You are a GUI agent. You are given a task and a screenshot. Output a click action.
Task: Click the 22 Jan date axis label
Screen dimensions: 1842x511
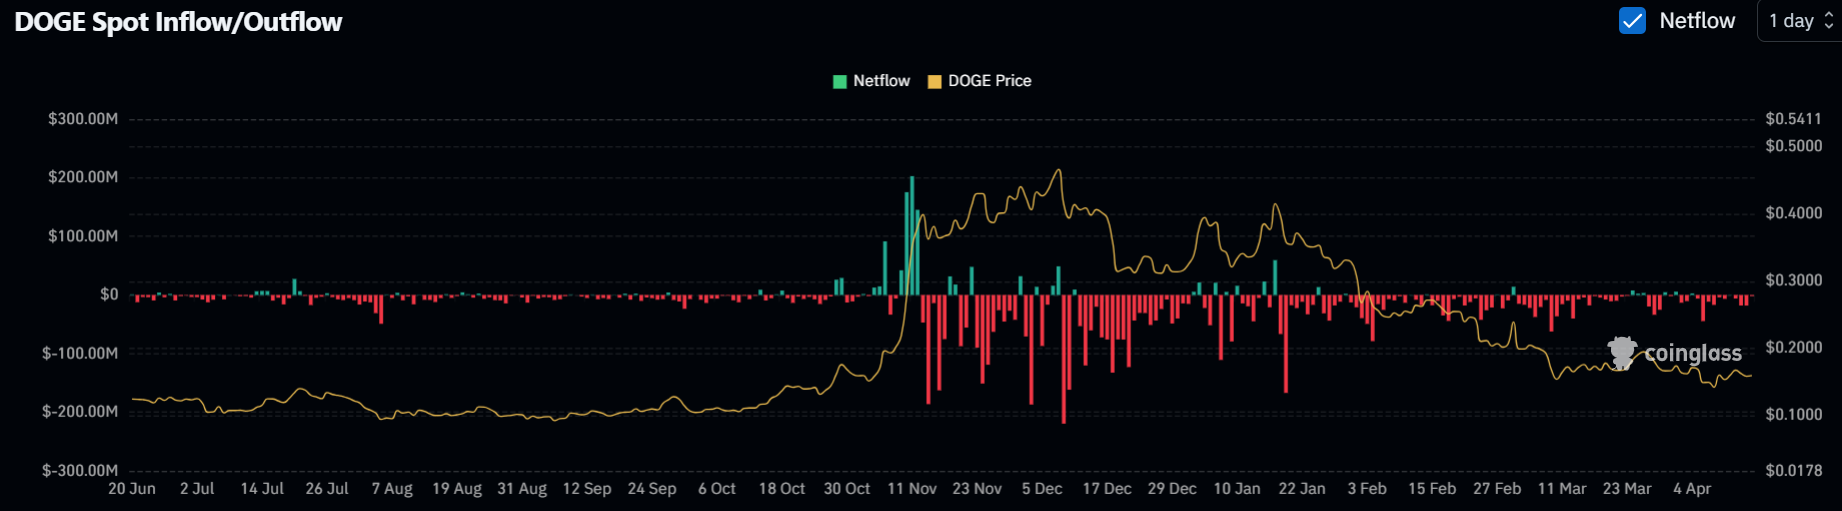point(1302,489)
